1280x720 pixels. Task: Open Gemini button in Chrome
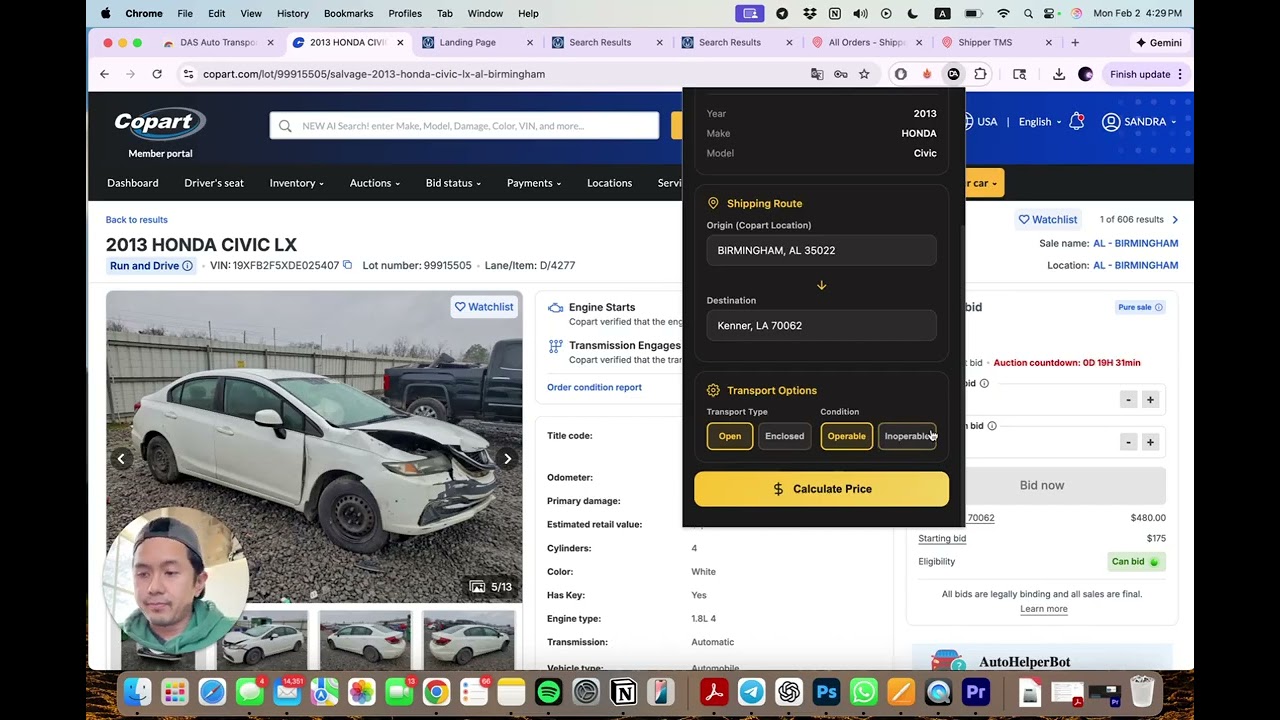[x=1159, y=42]
